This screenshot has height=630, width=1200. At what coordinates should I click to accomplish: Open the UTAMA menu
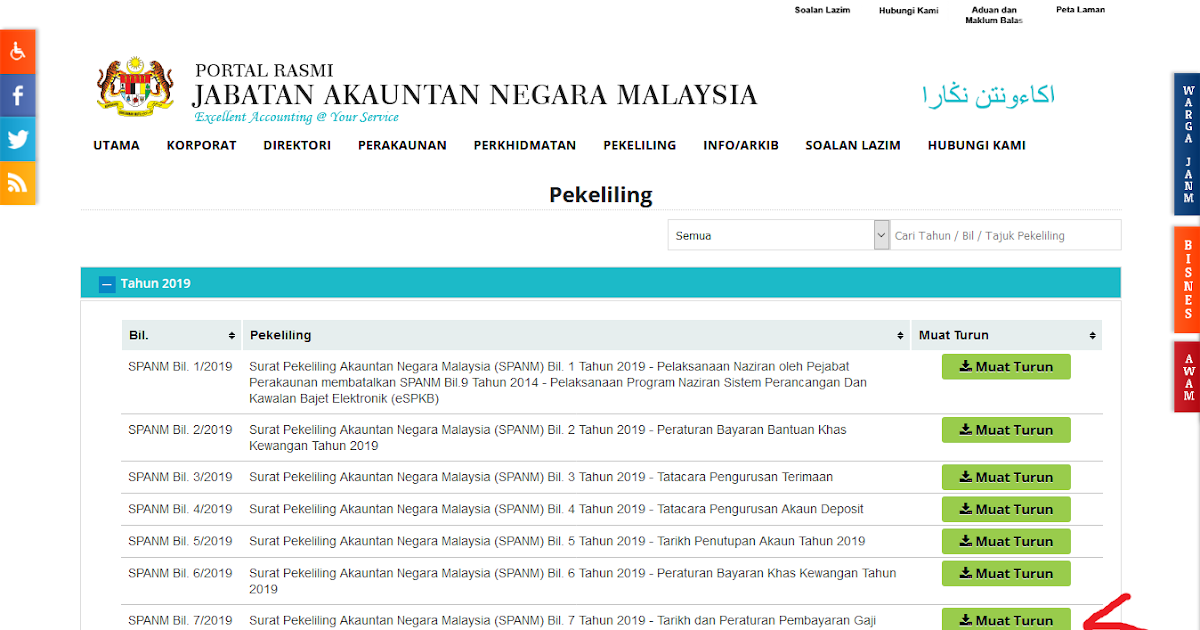(x=117, y=145)
